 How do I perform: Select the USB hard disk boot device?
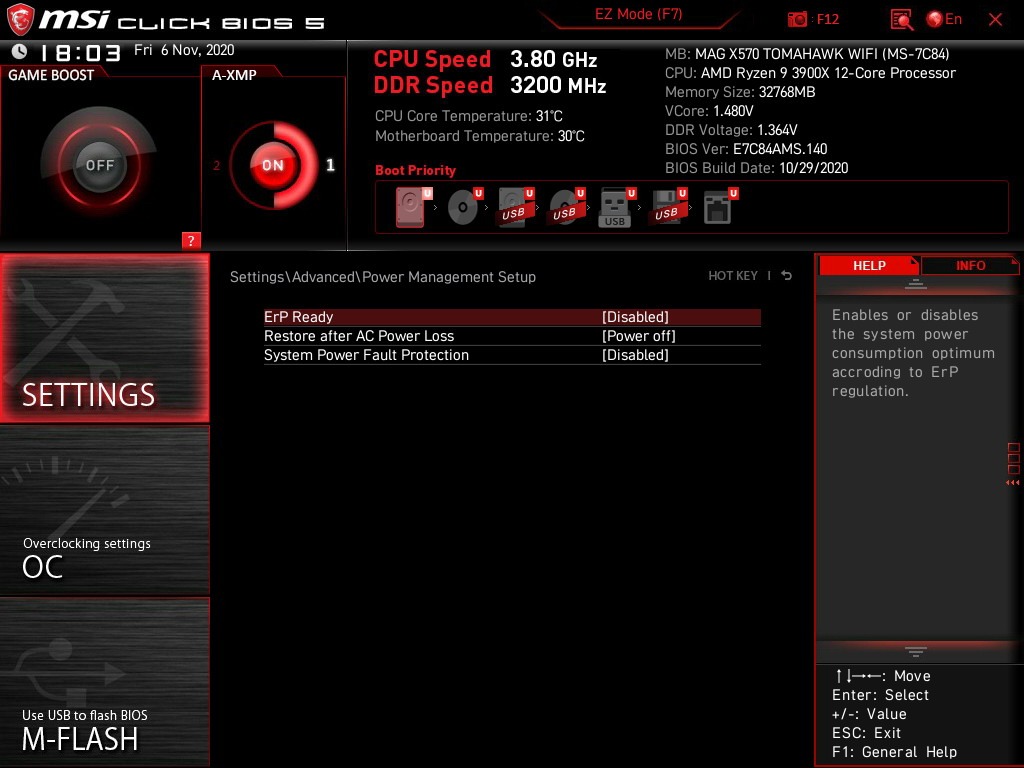[x=515, y=207]
